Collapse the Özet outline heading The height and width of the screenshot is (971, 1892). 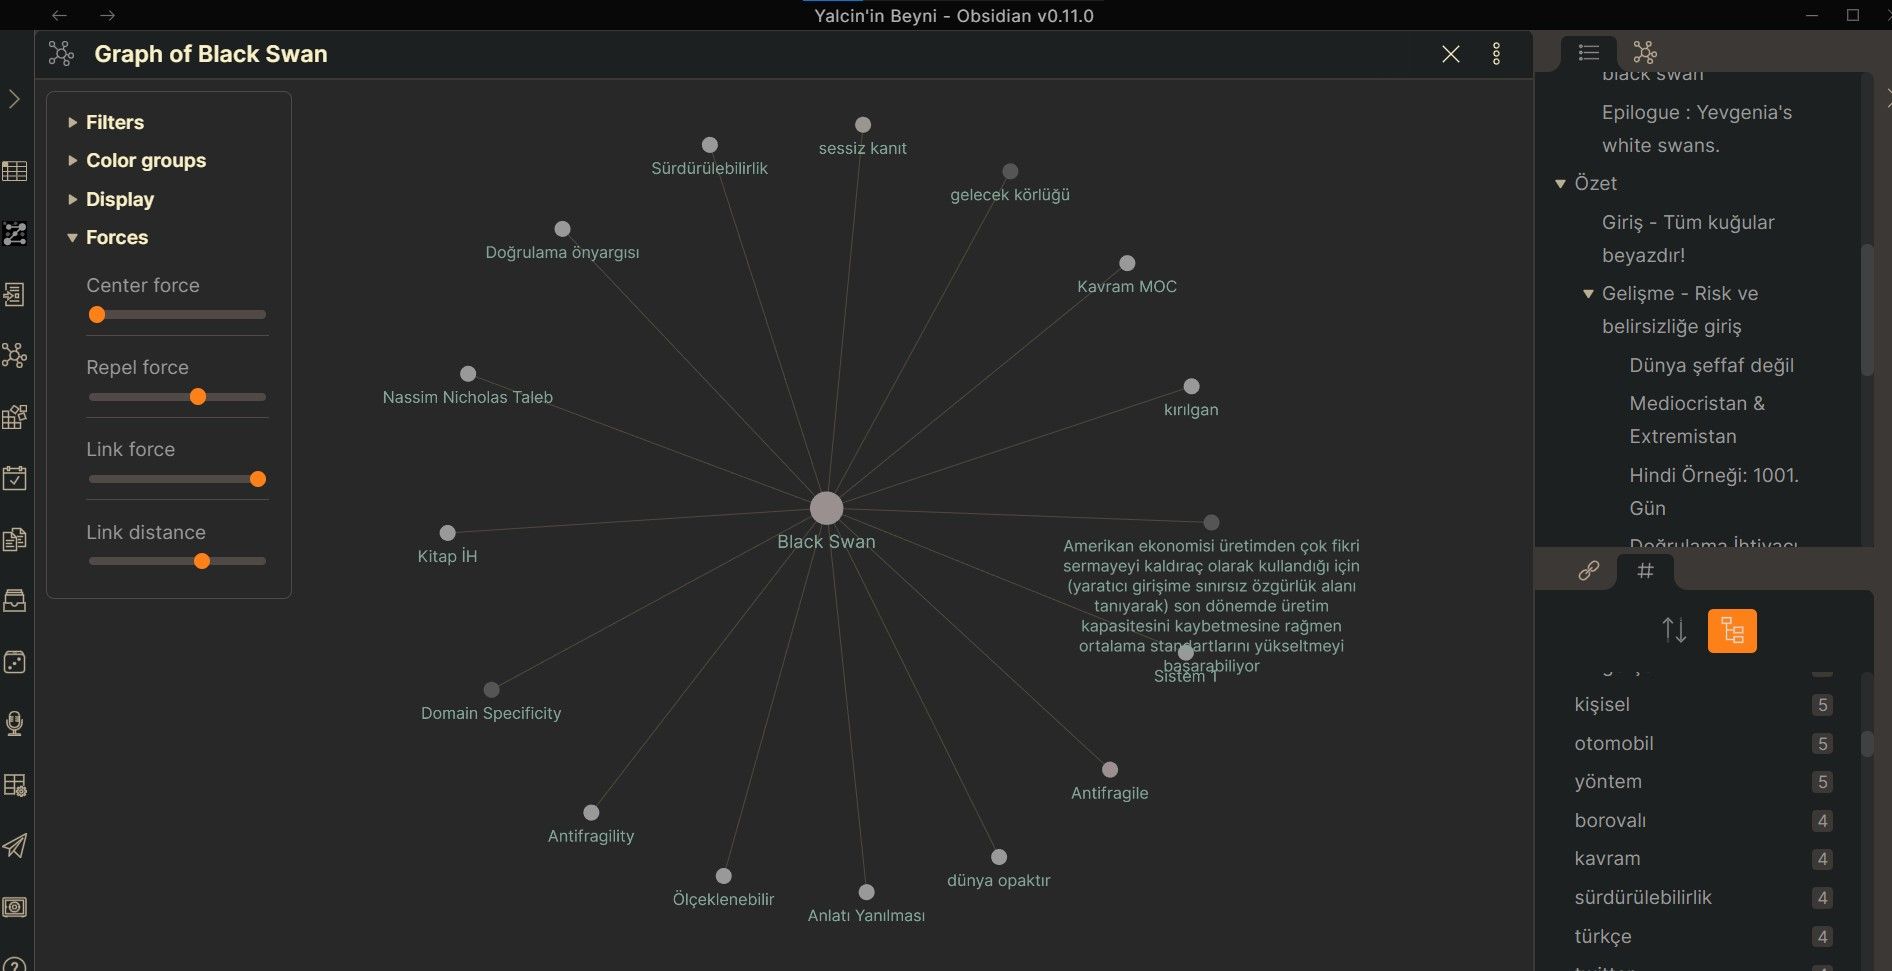tap(1560, 183)
